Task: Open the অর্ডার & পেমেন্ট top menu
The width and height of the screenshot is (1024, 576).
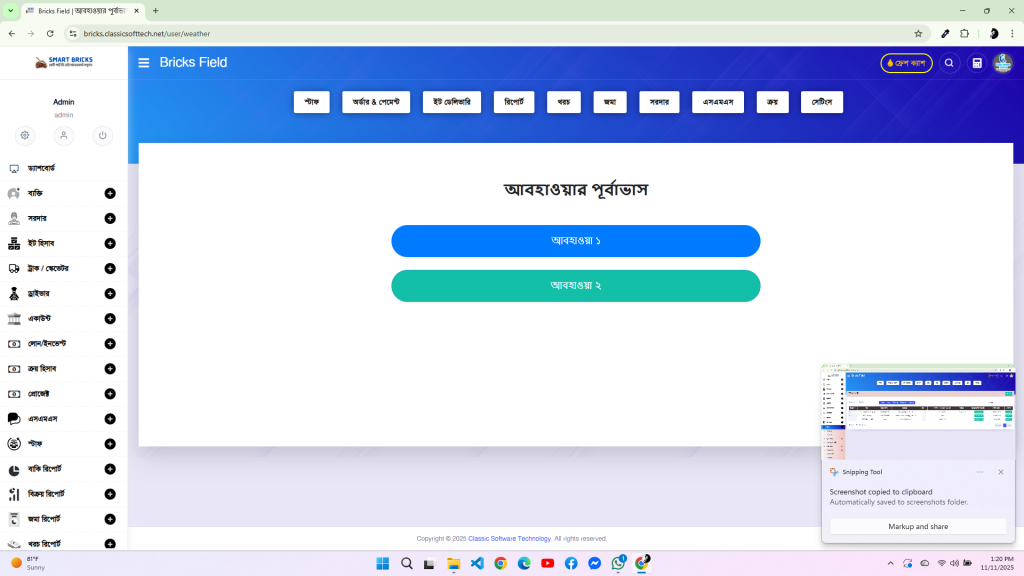Action: [x=376, y=102]
